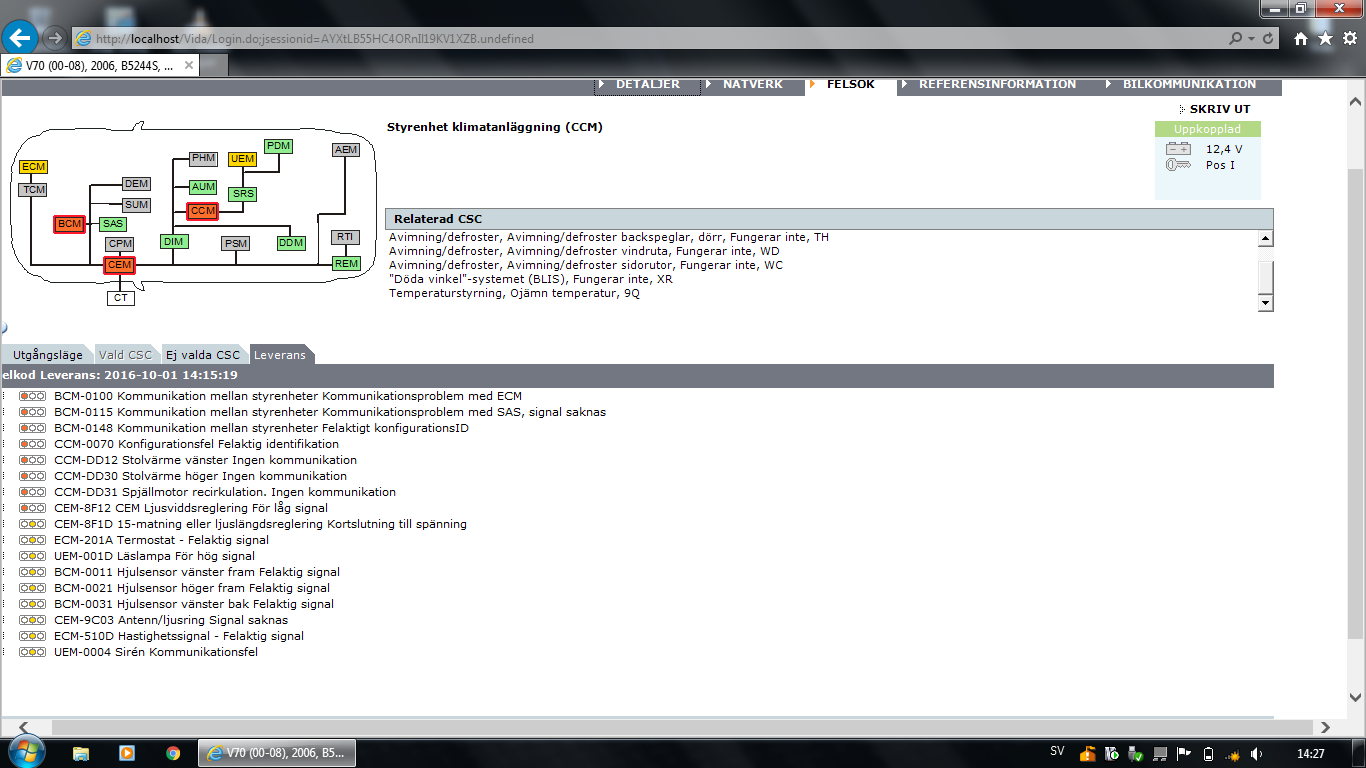Screen dimensions: 1366x768
Task: Open the Windows Start menu
Action: pos(24,752)
